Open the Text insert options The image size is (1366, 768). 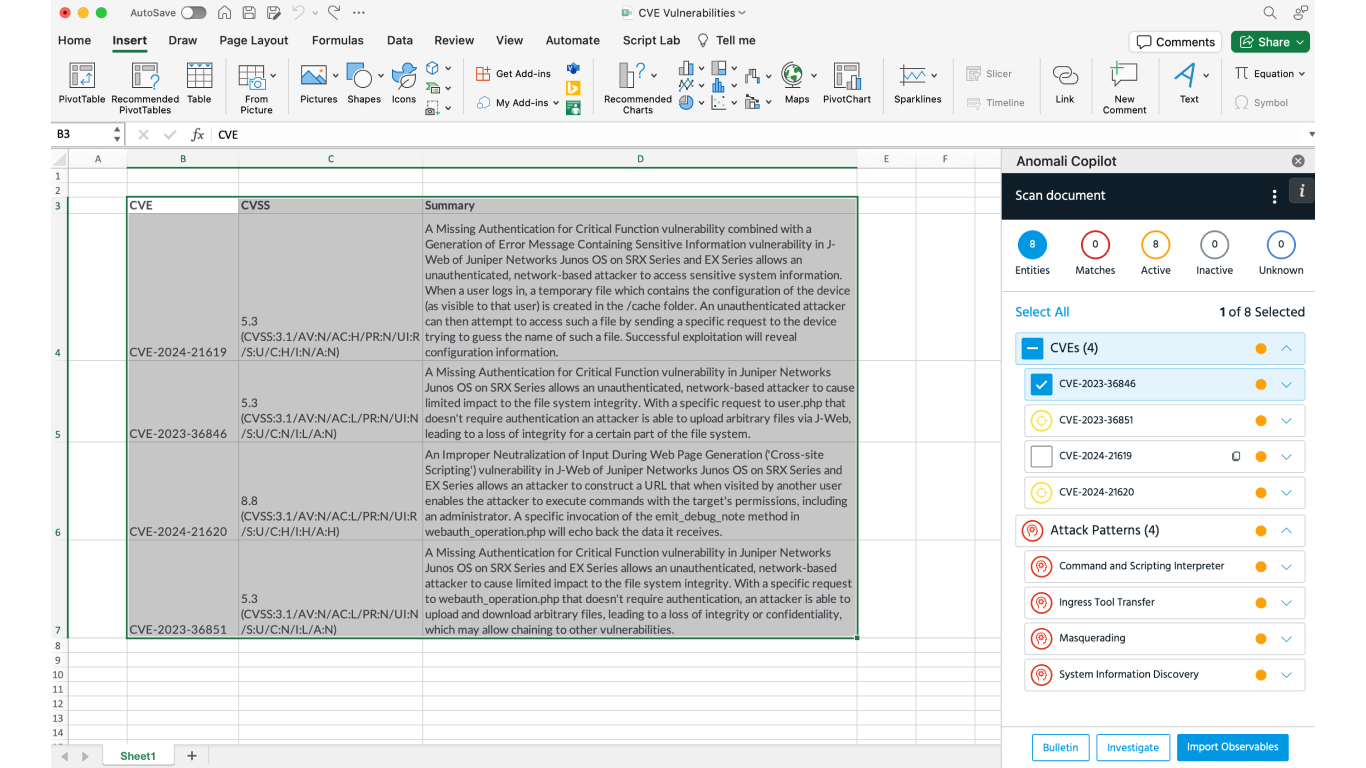pyautogui.click(x=1189, y=84)
